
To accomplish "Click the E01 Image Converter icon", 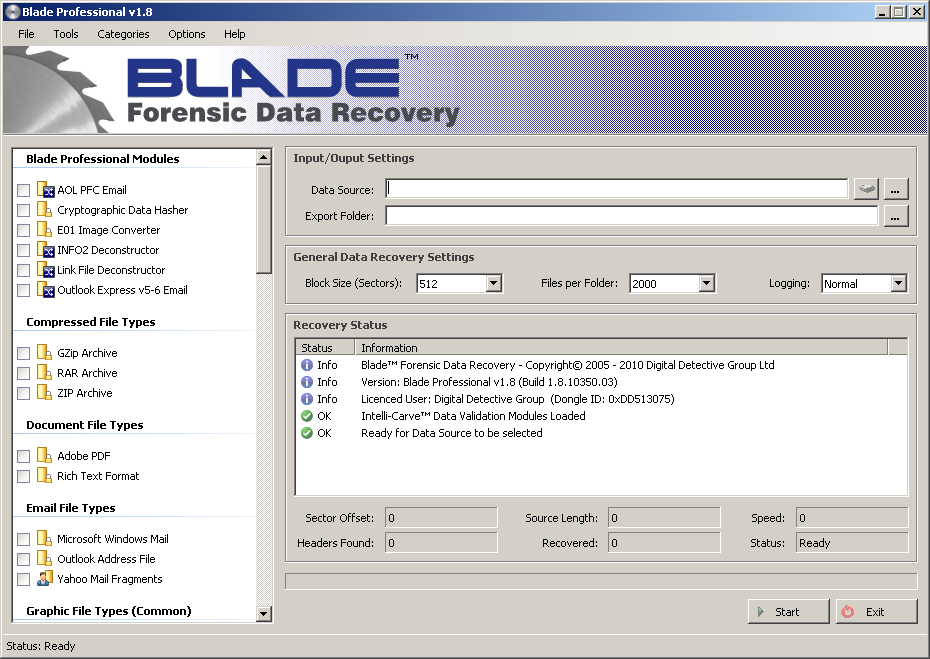I will coord(44,230).
